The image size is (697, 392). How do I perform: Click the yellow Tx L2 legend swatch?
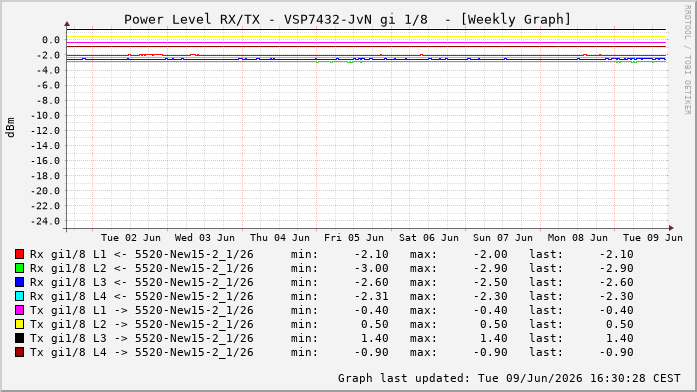19,324
